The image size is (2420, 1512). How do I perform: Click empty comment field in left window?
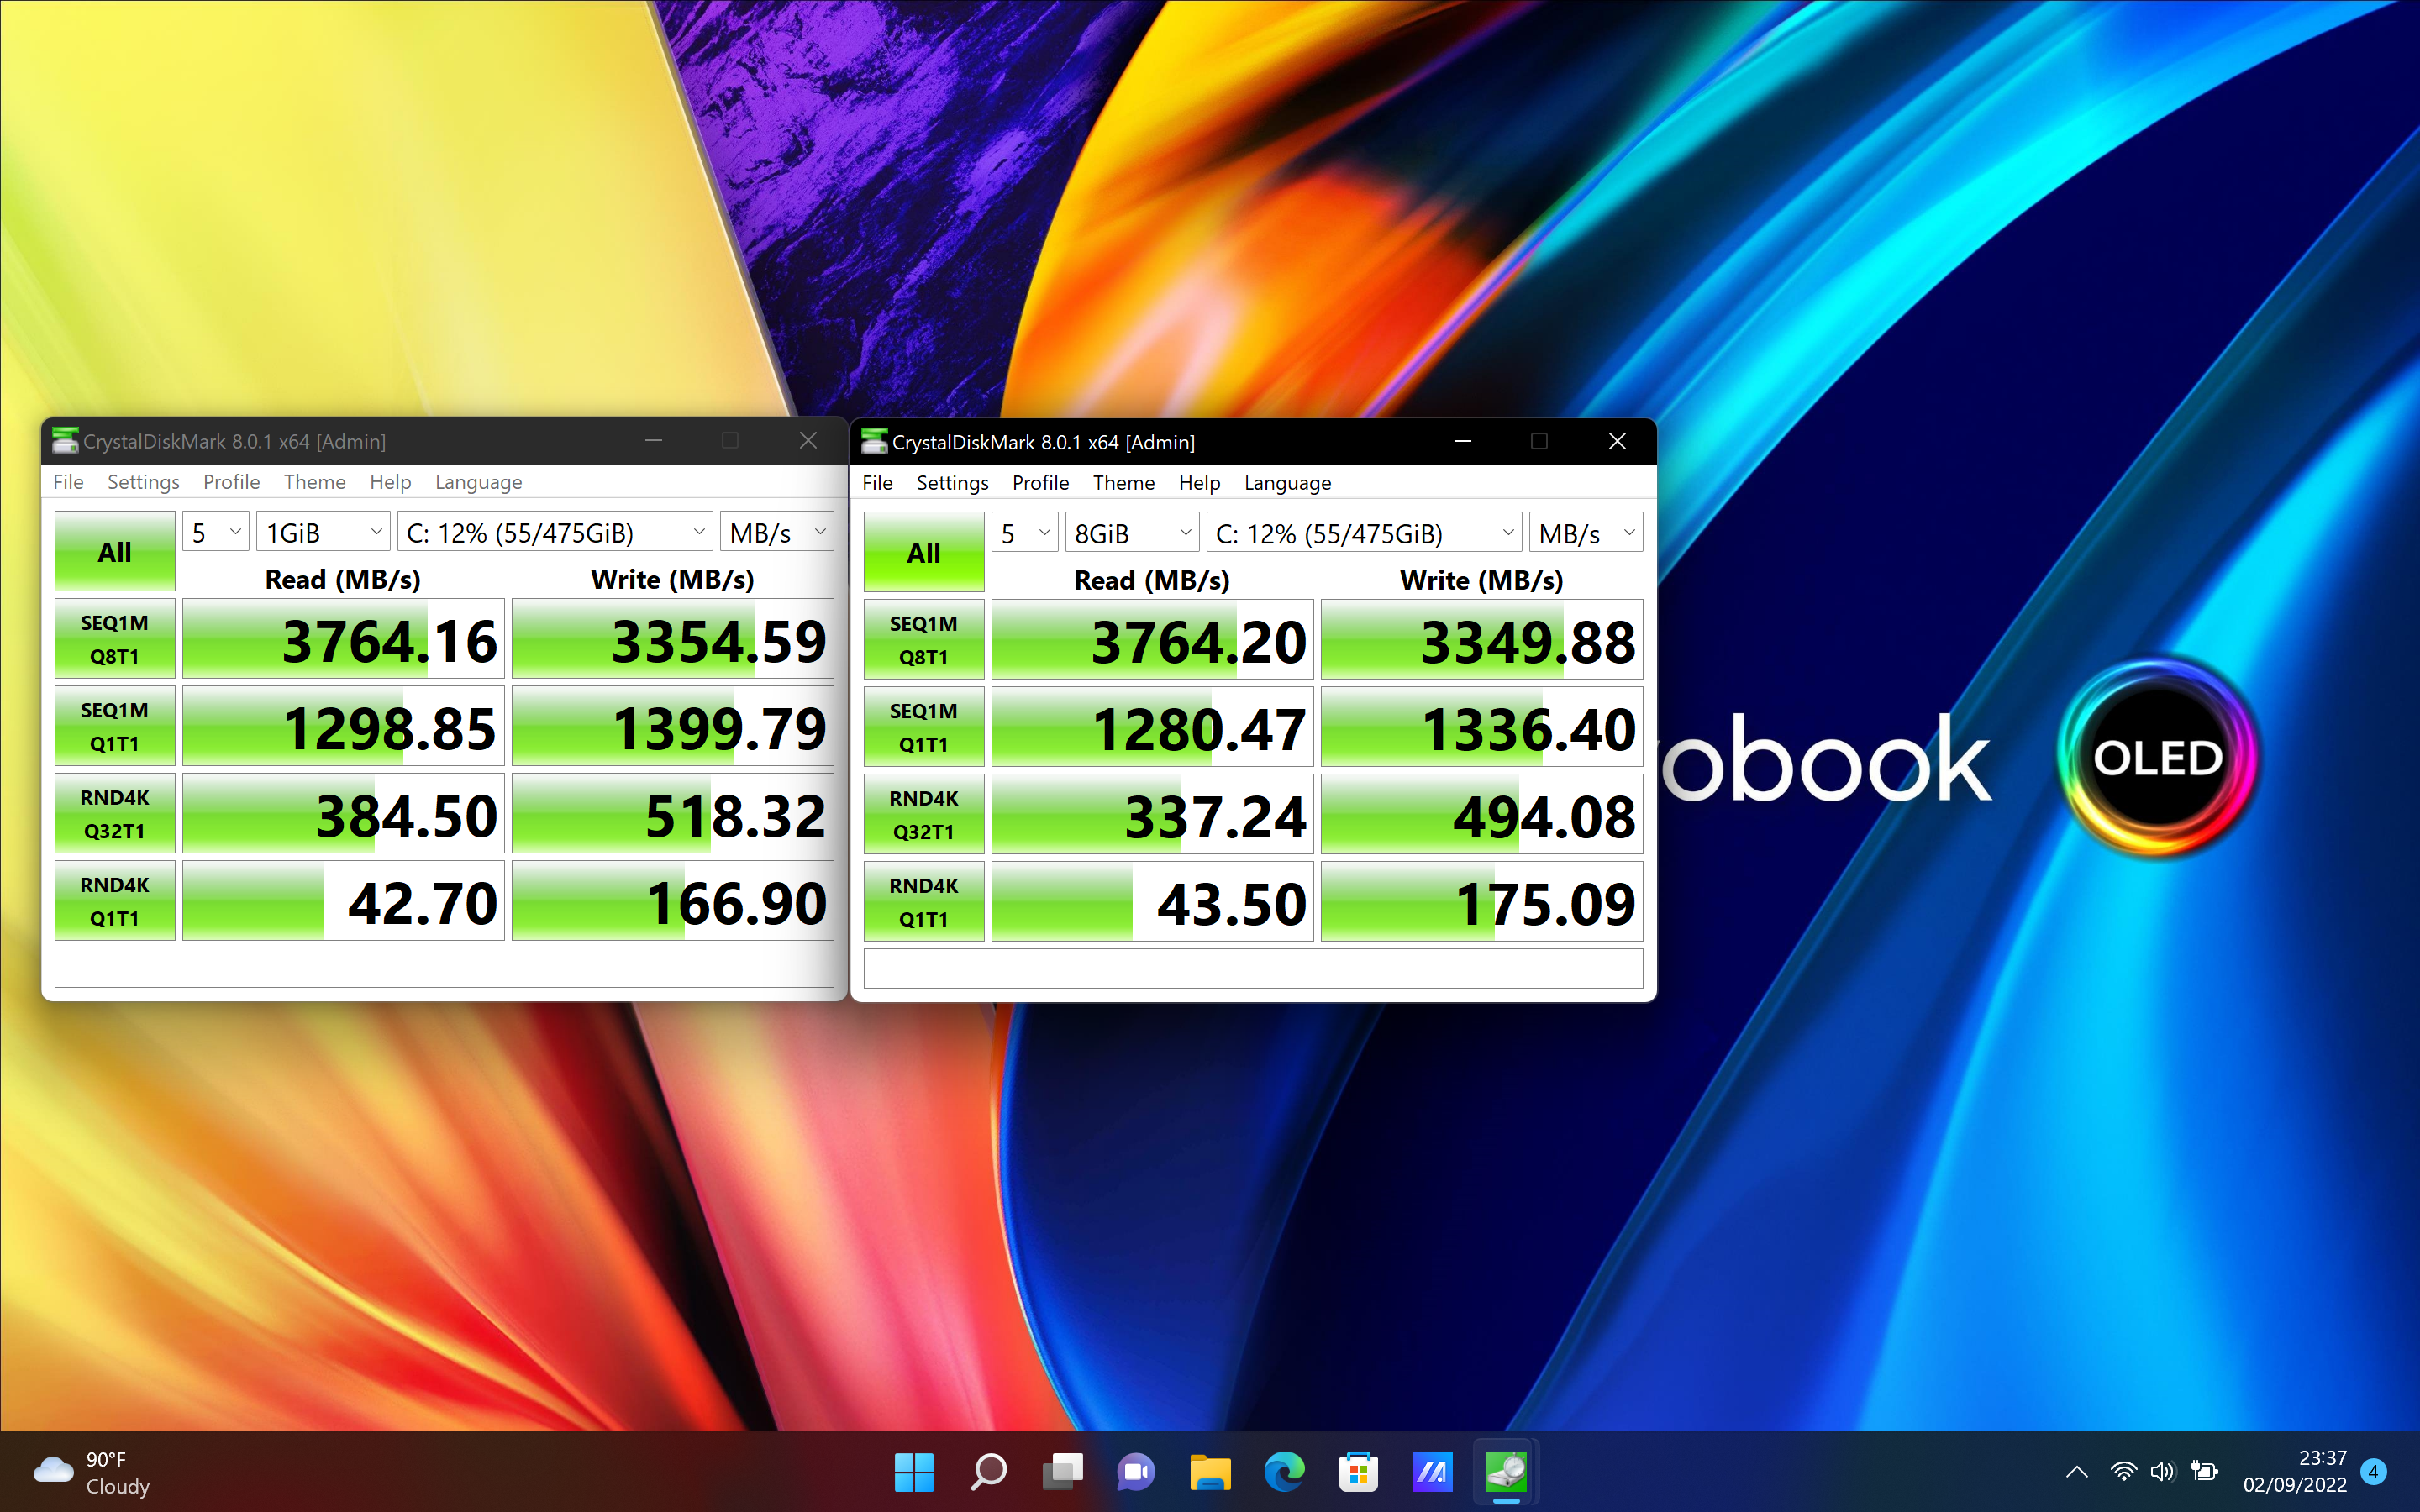click(444, 968)
